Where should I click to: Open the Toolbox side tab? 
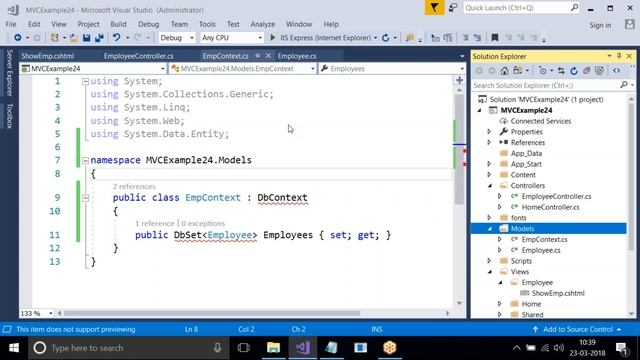coord(10,116)
